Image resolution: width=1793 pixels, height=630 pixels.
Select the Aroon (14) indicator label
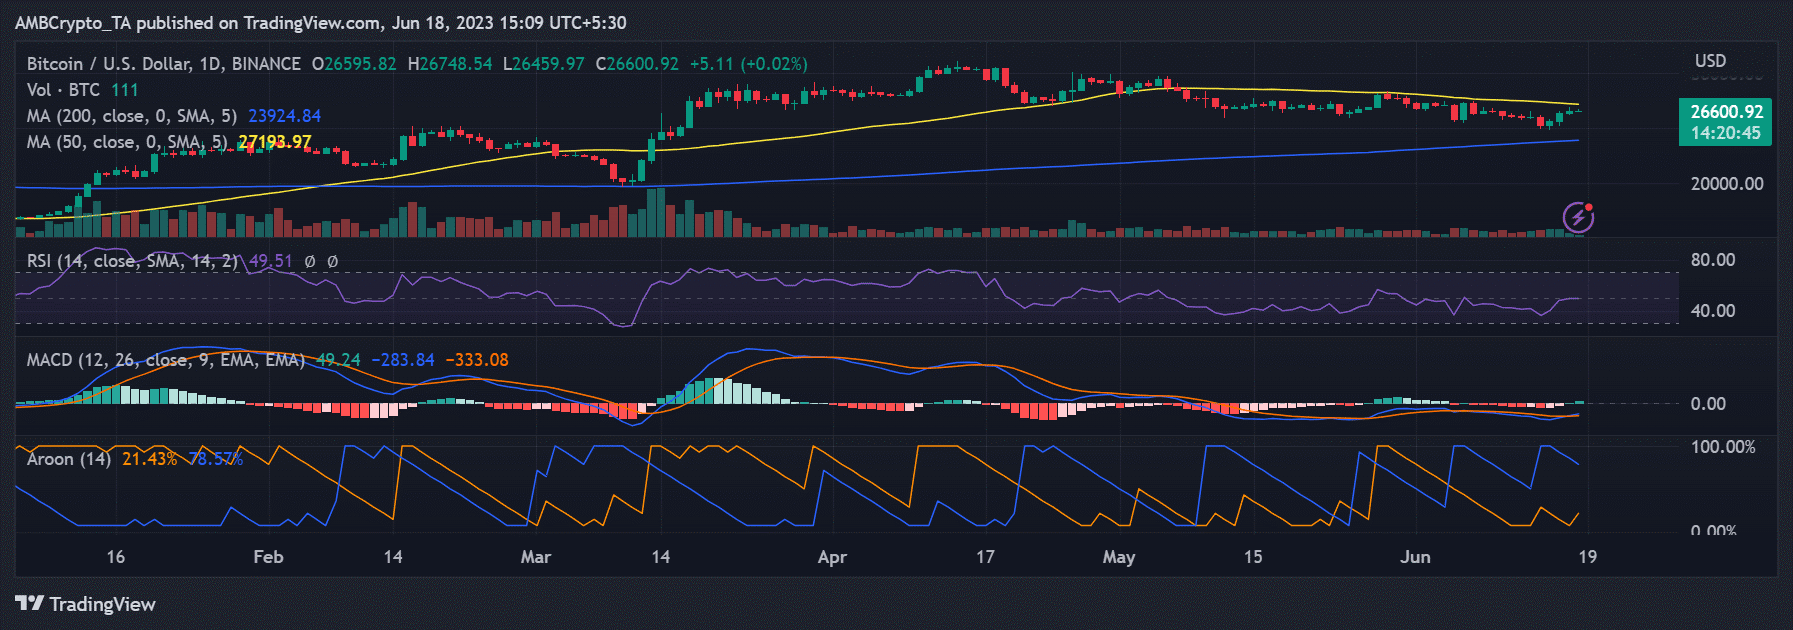(x=69, y=459)
